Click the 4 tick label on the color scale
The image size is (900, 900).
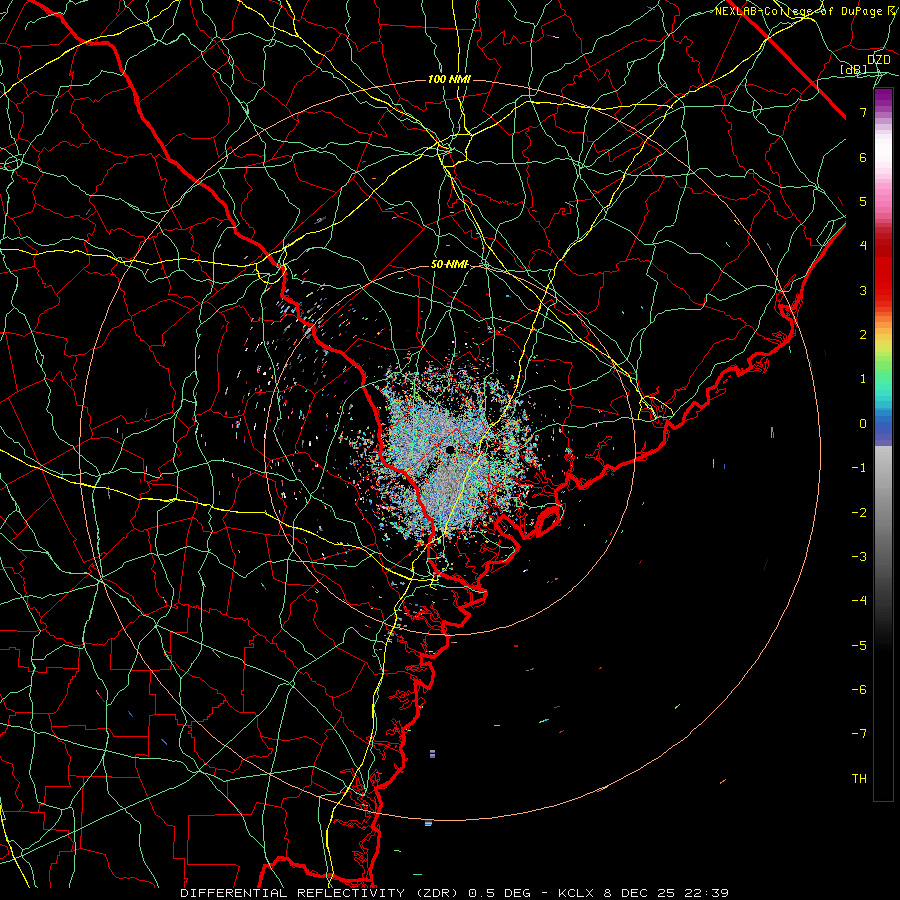863,246
